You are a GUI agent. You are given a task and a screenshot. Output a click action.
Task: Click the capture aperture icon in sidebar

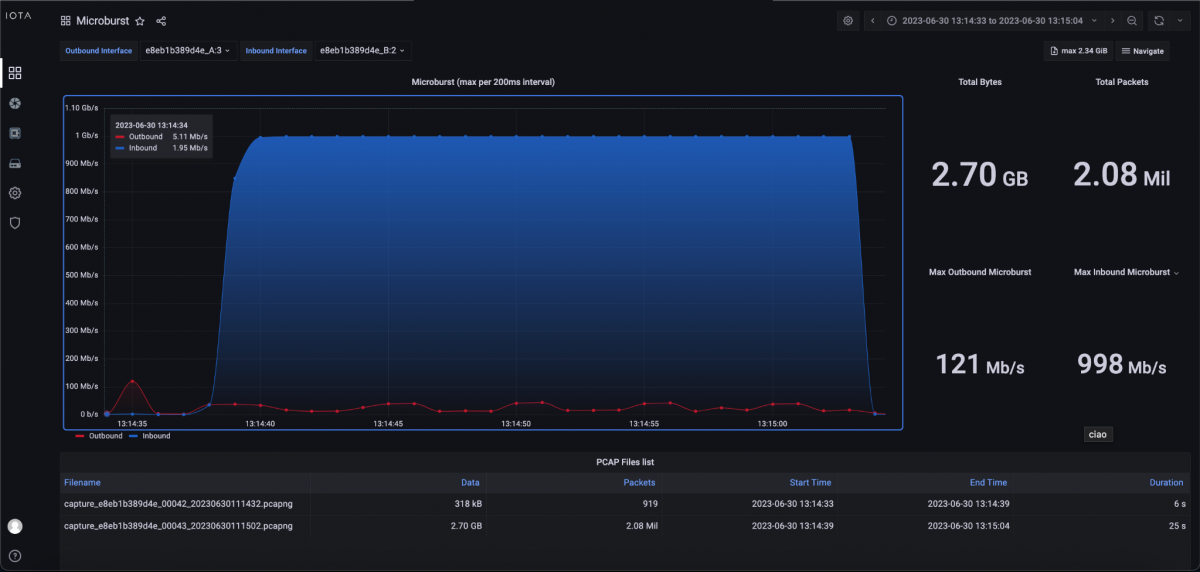coord(15,103)
